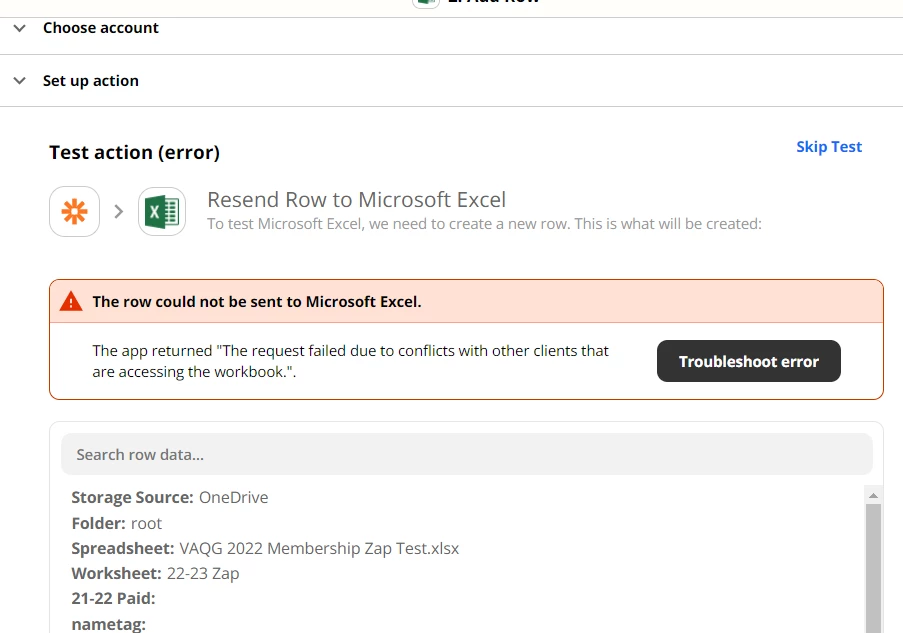Click the Skip Test link
The height and width of the screenshot is (633, 903).
pos(829,147)
